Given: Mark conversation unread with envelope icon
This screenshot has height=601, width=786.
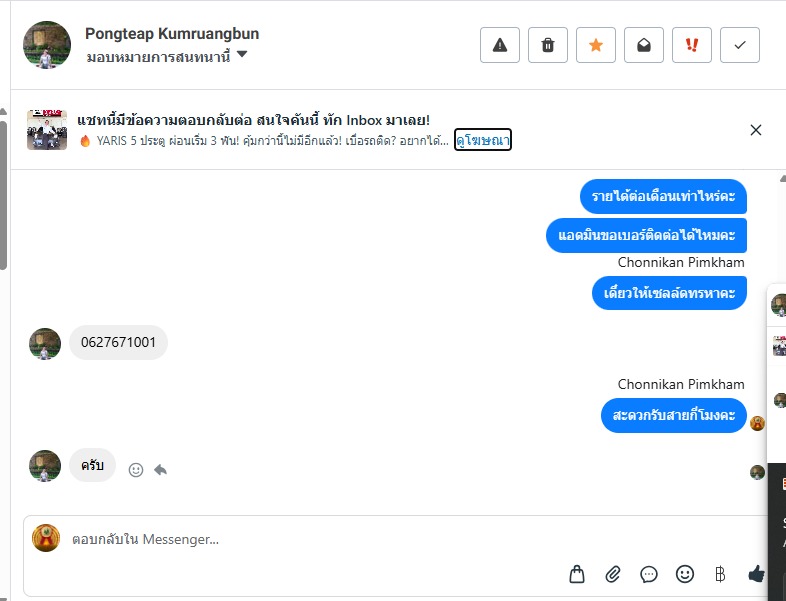Looking at the screenshot, I should pos(644,45).
